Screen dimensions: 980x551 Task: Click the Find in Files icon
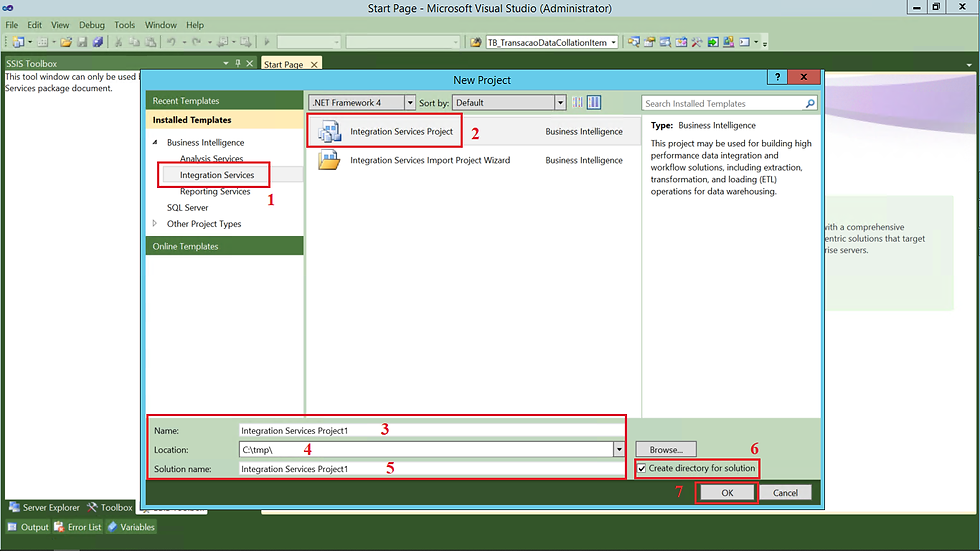(476, 42)
